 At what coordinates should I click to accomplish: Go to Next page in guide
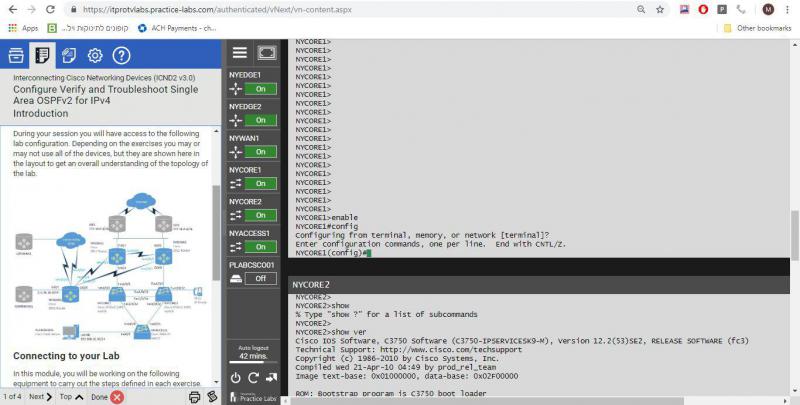click(36, 397)
